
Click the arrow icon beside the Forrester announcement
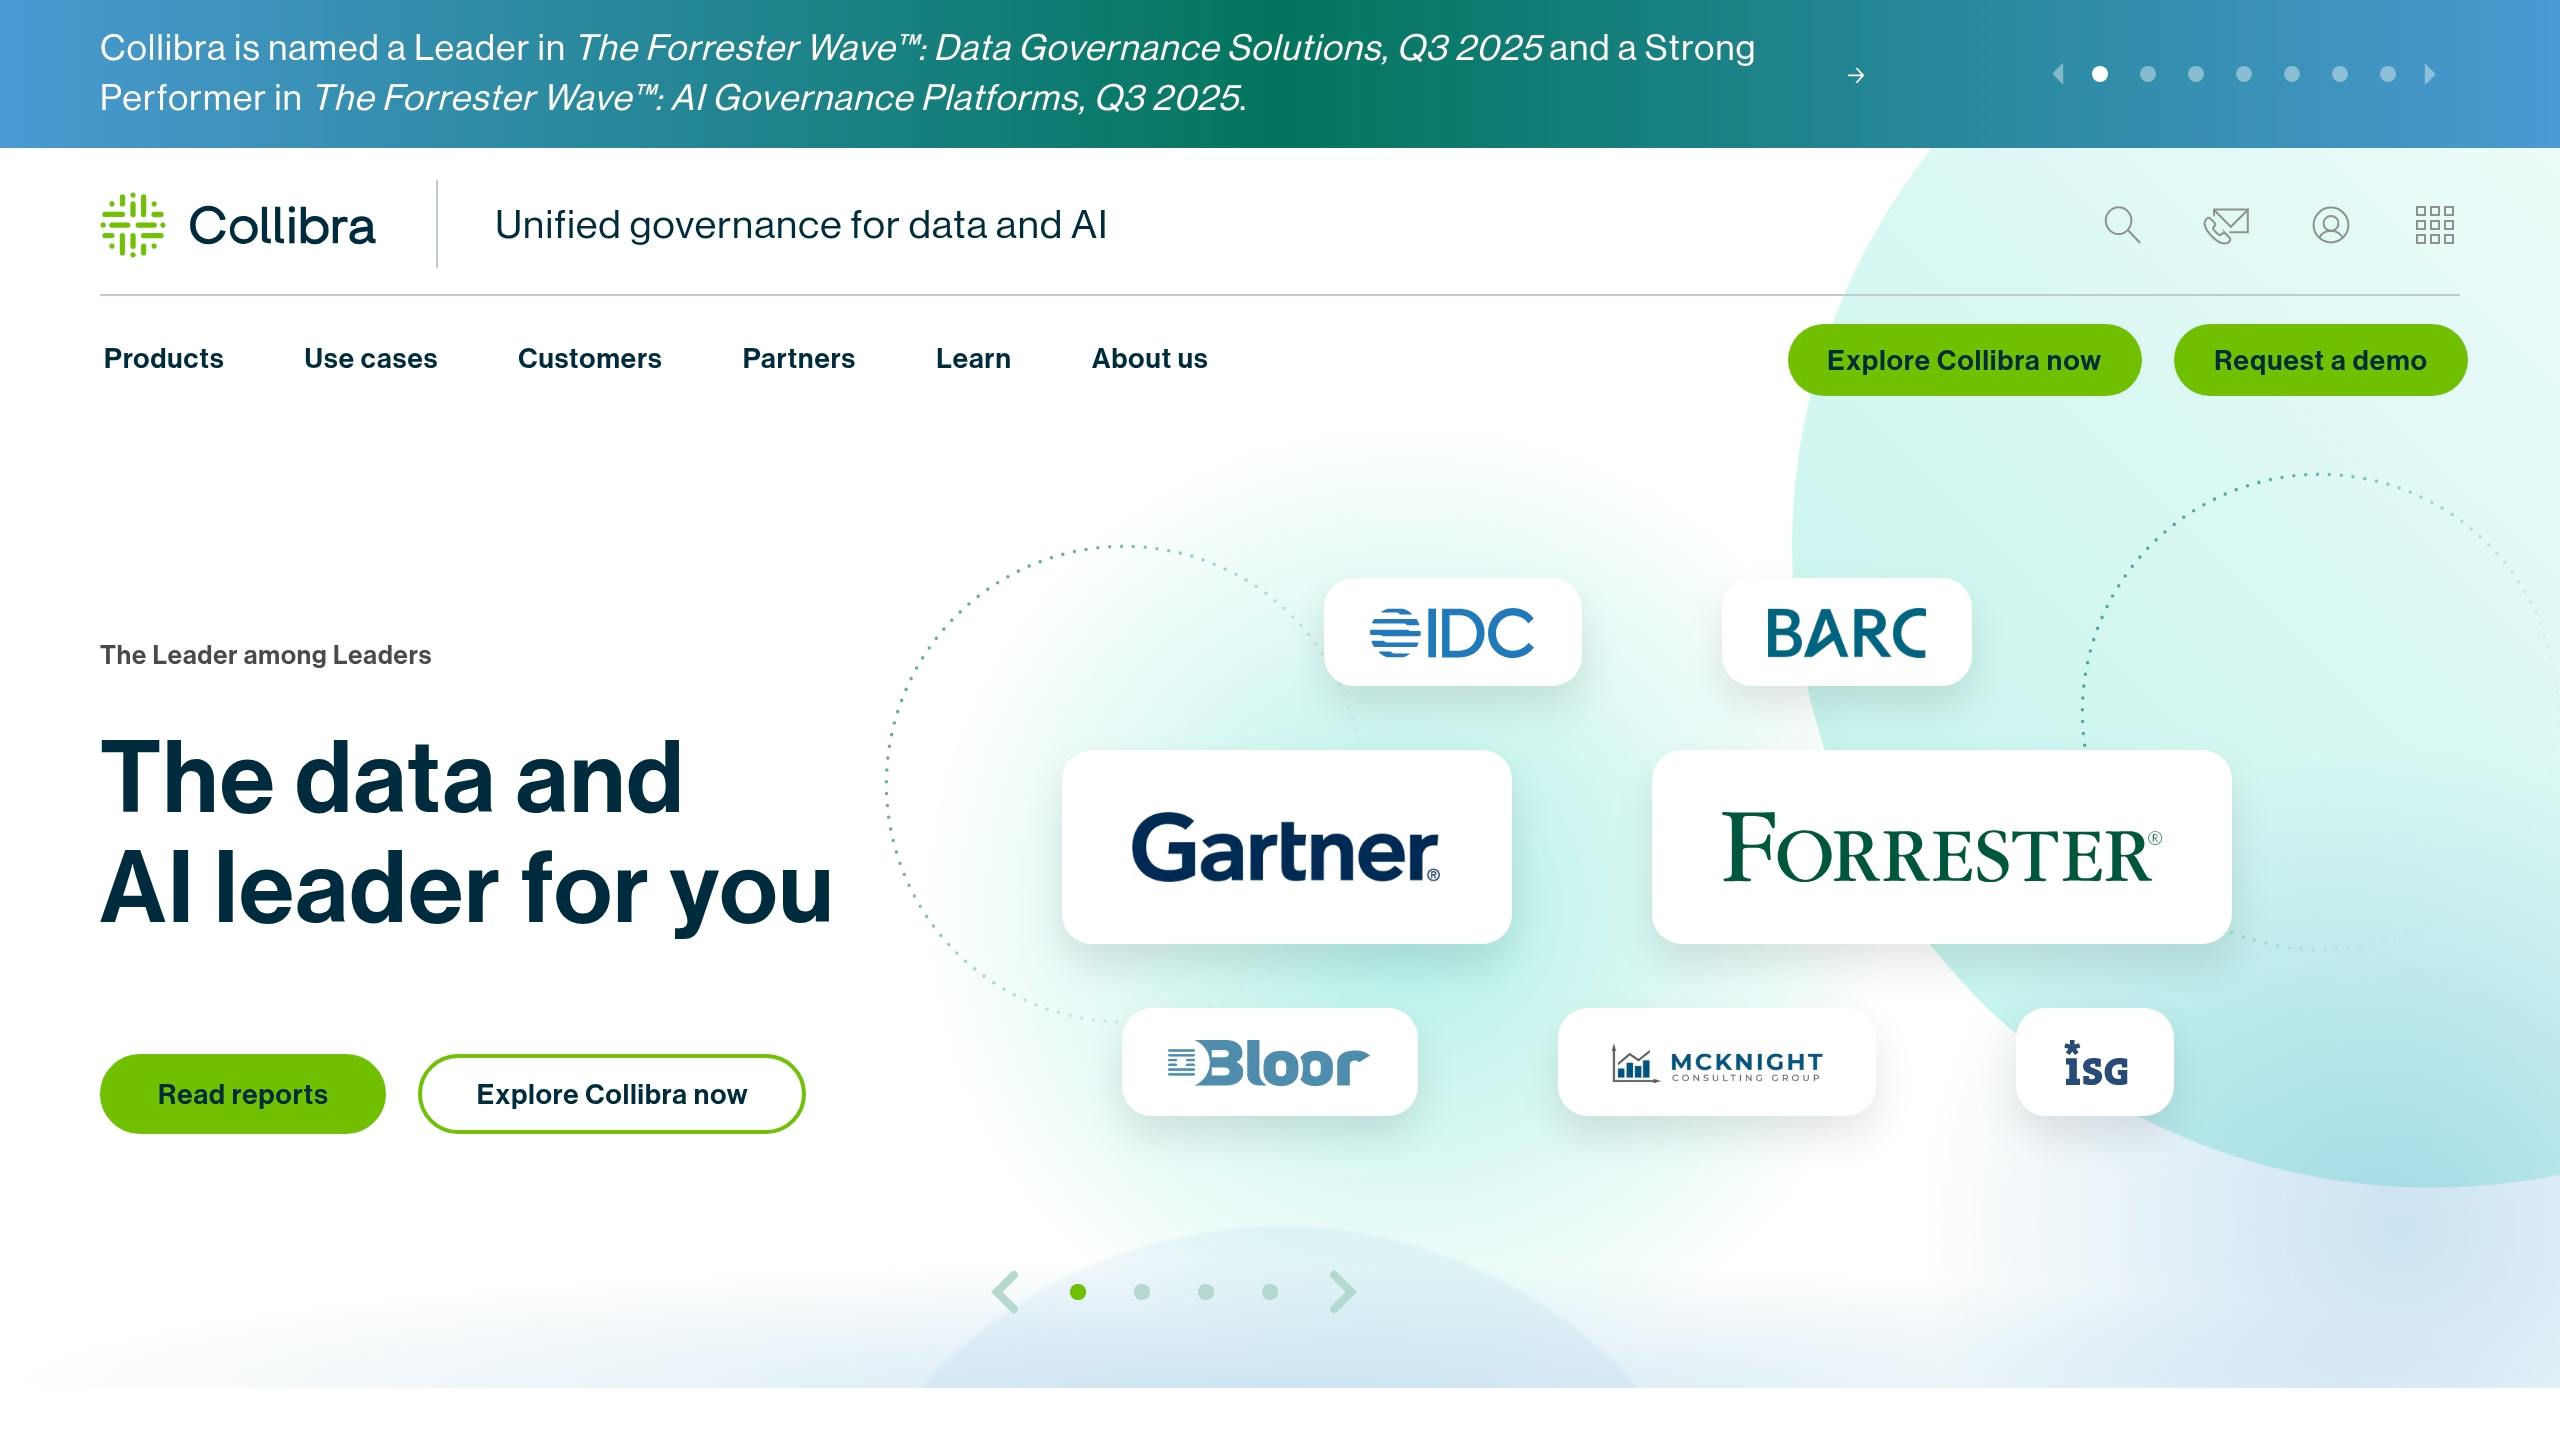(x=1856, y=75)
